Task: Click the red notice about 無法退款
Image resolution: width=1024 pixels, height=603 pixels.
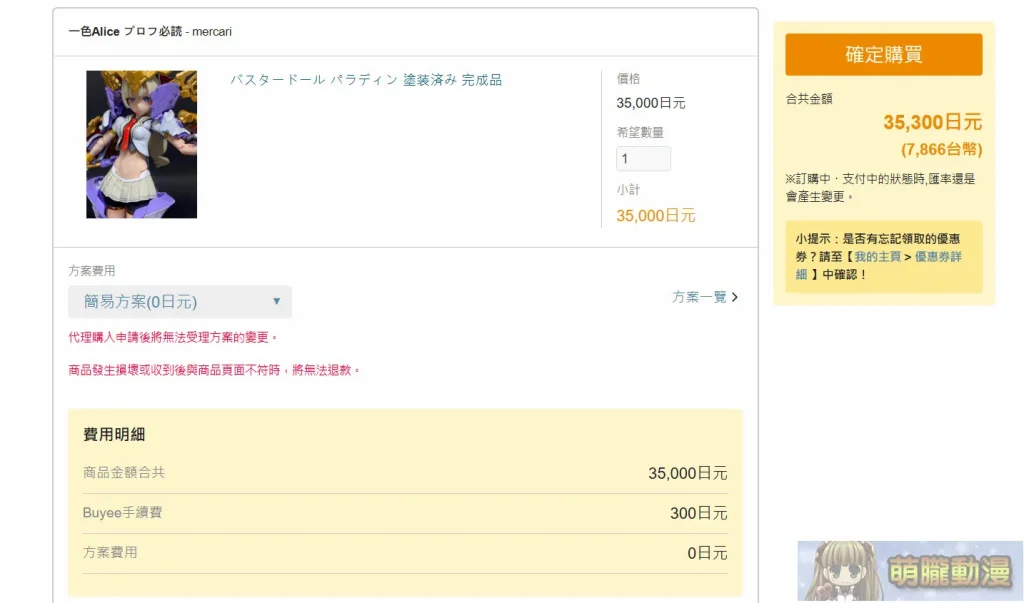Action: (215, 370)
